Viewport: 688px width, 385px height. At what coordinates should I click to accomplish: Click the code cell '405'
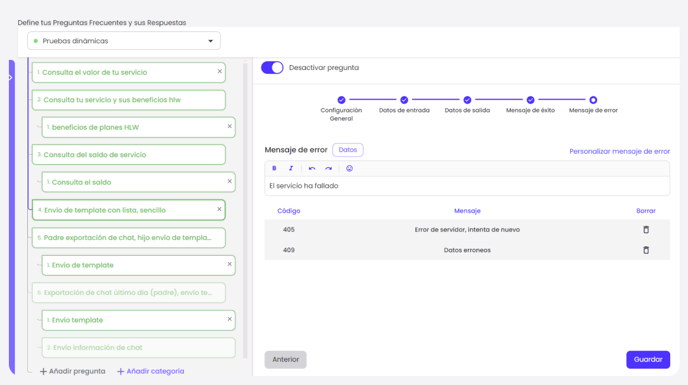coord(289,230)
